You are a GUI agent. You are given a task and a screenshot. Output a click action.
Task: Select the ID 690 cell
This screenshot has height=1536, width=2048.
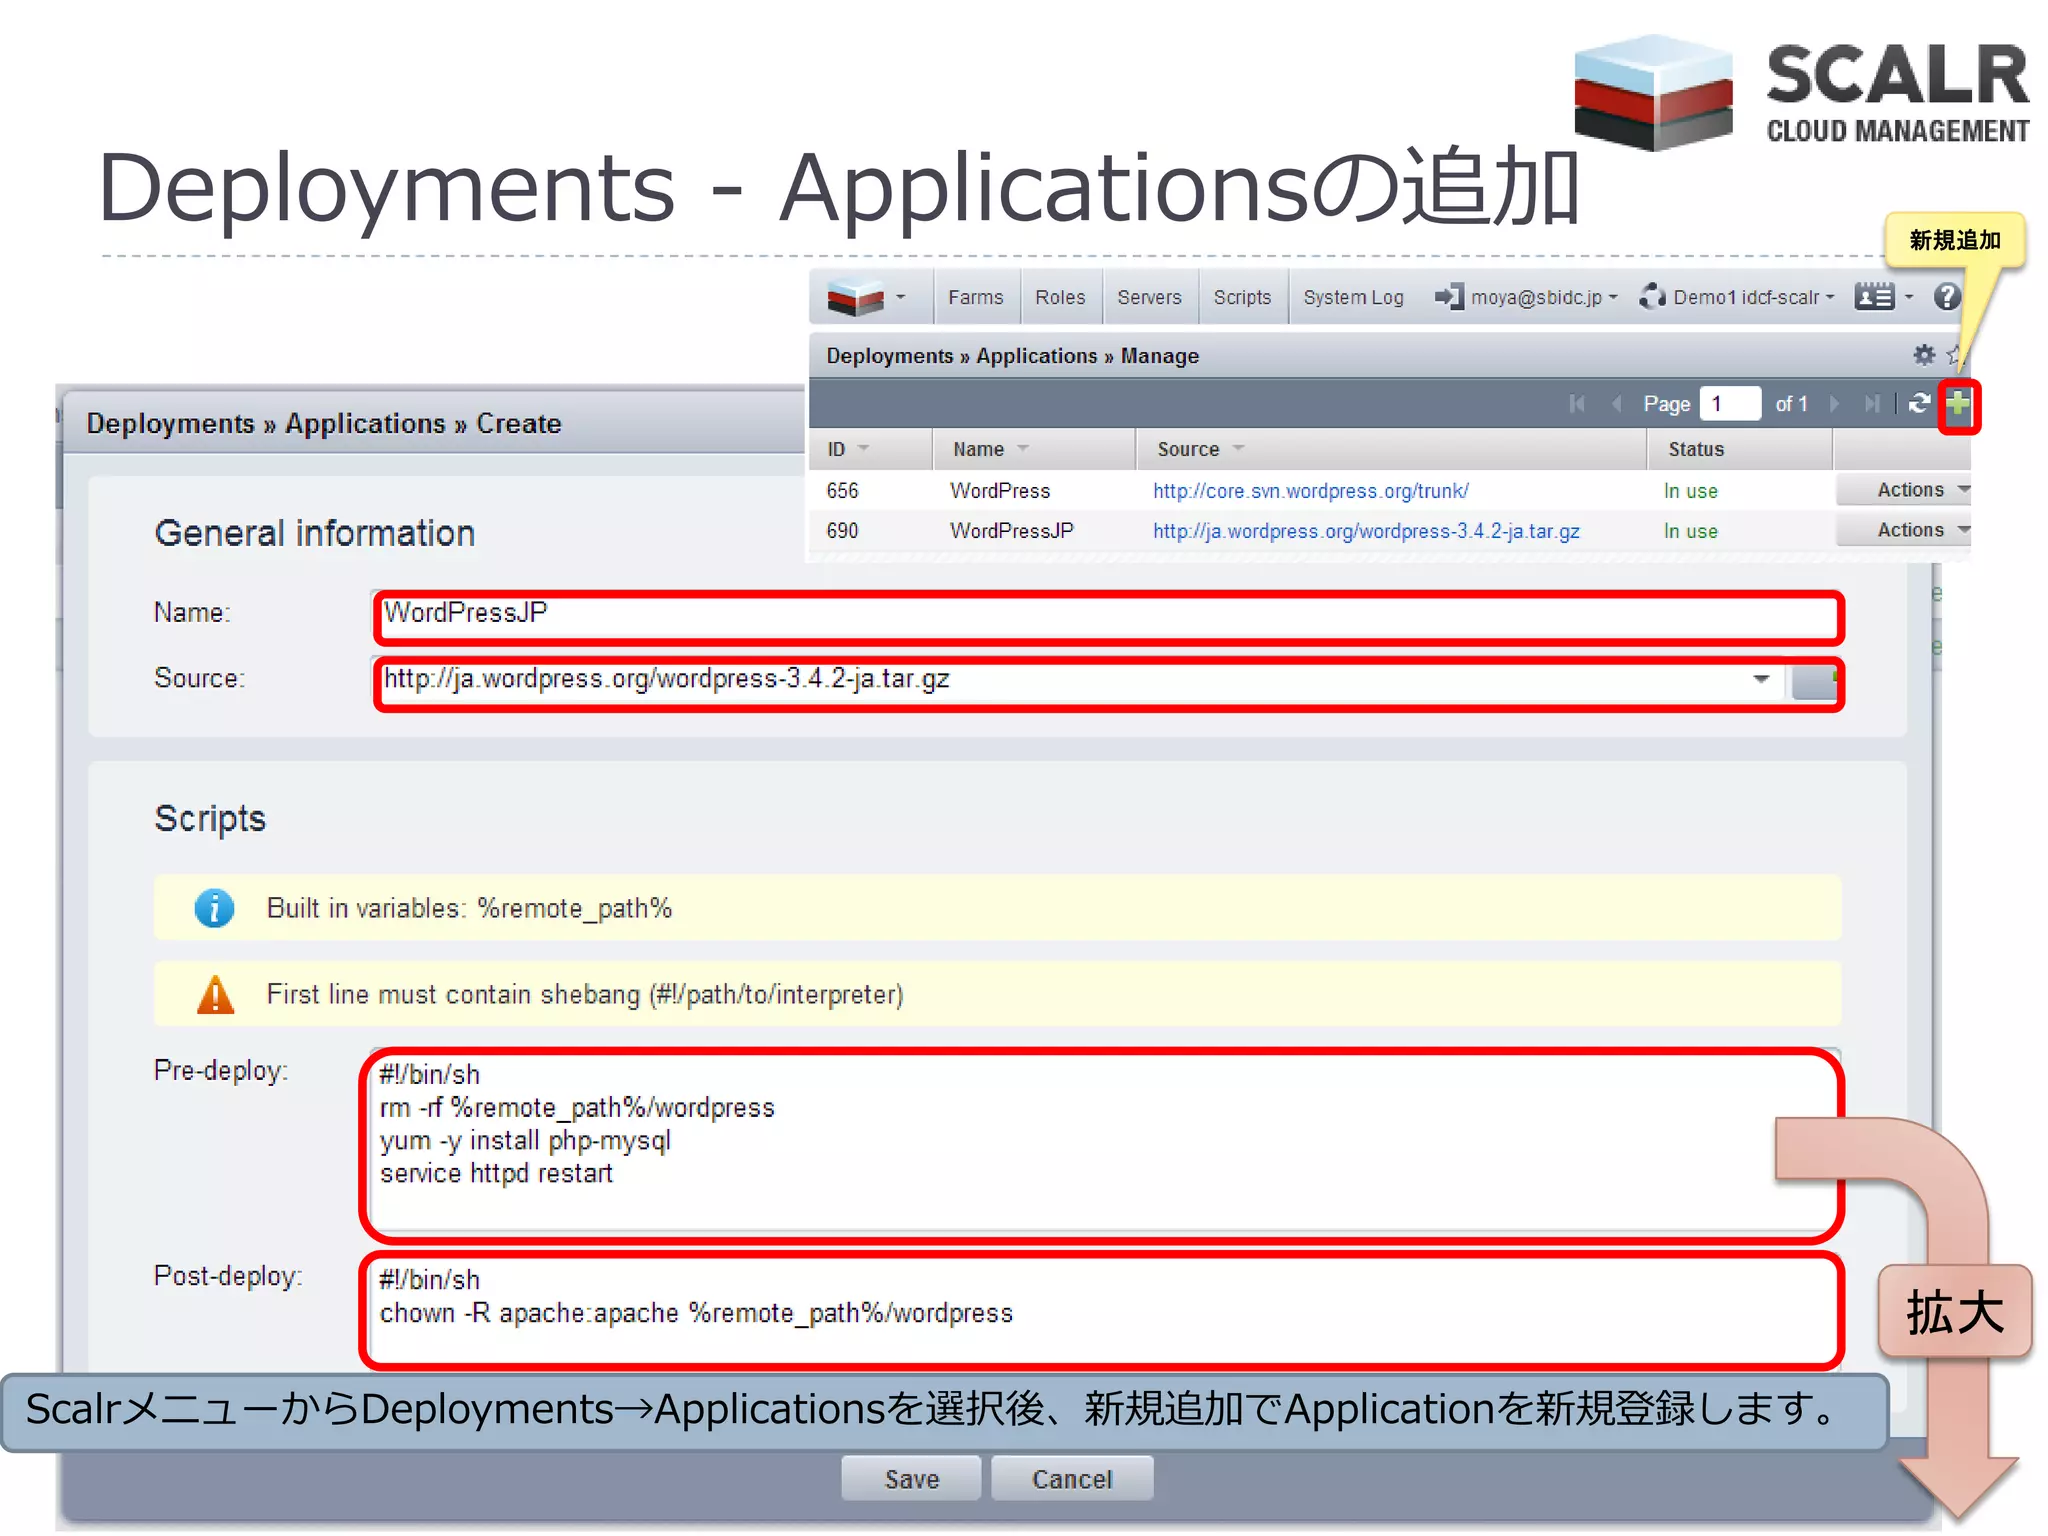tap(842, 531)
